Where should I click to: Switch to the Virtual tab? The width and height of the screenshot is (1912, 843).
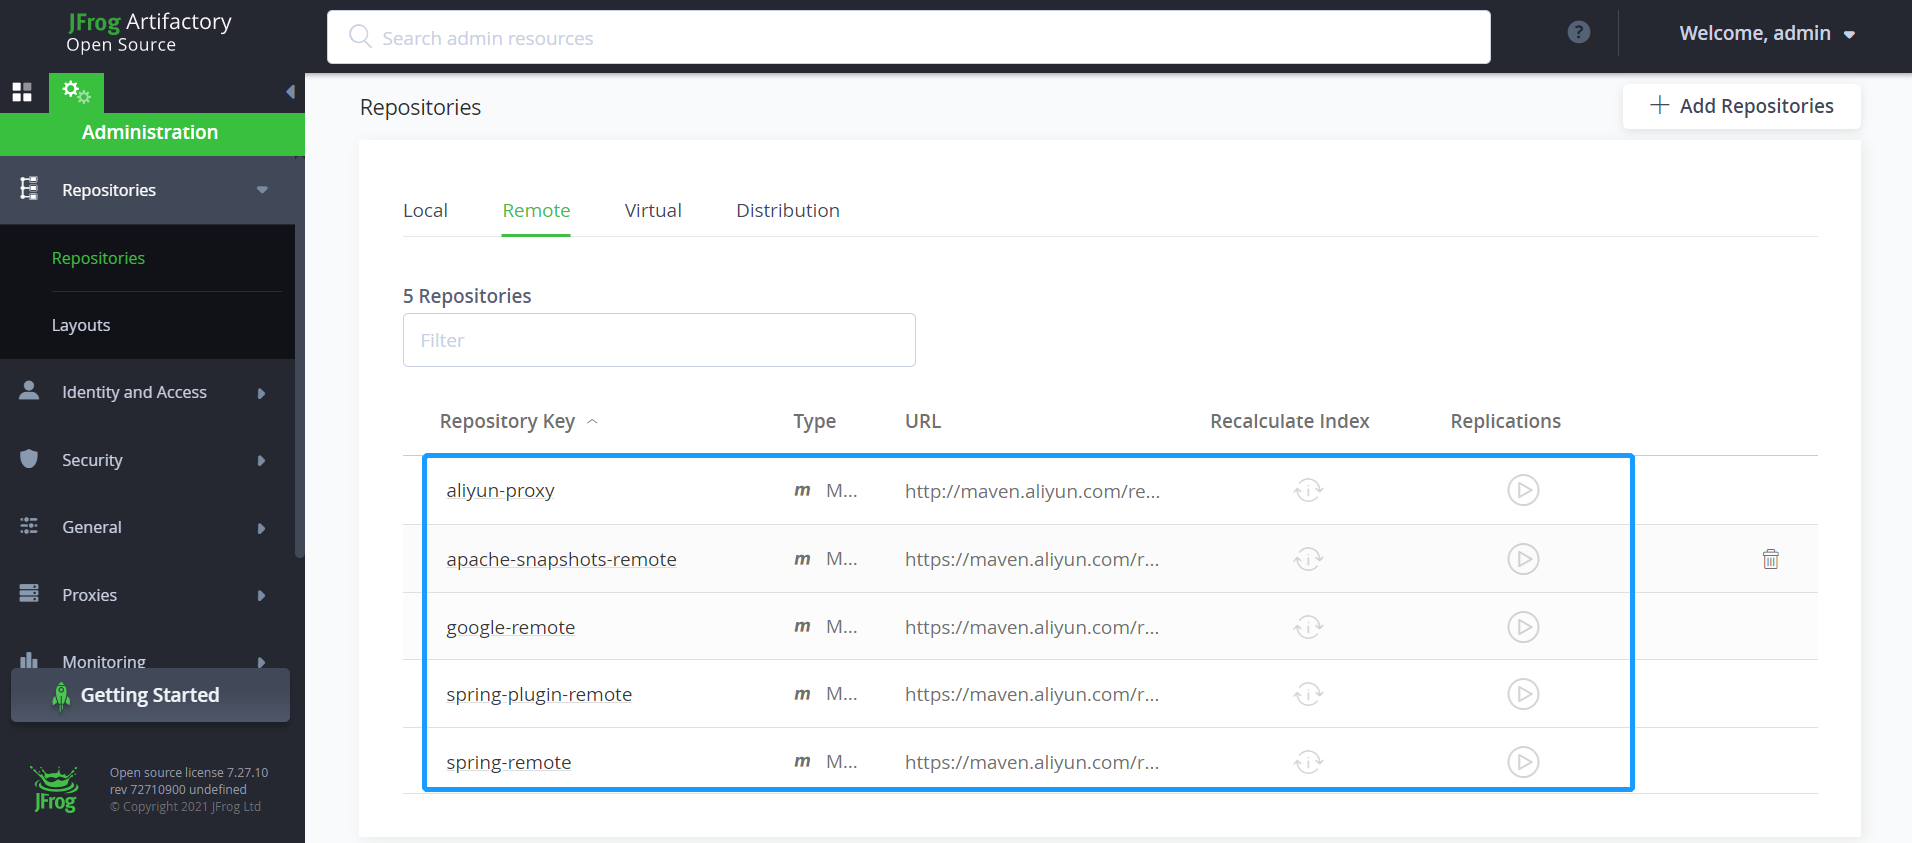[x=653, y=210]
